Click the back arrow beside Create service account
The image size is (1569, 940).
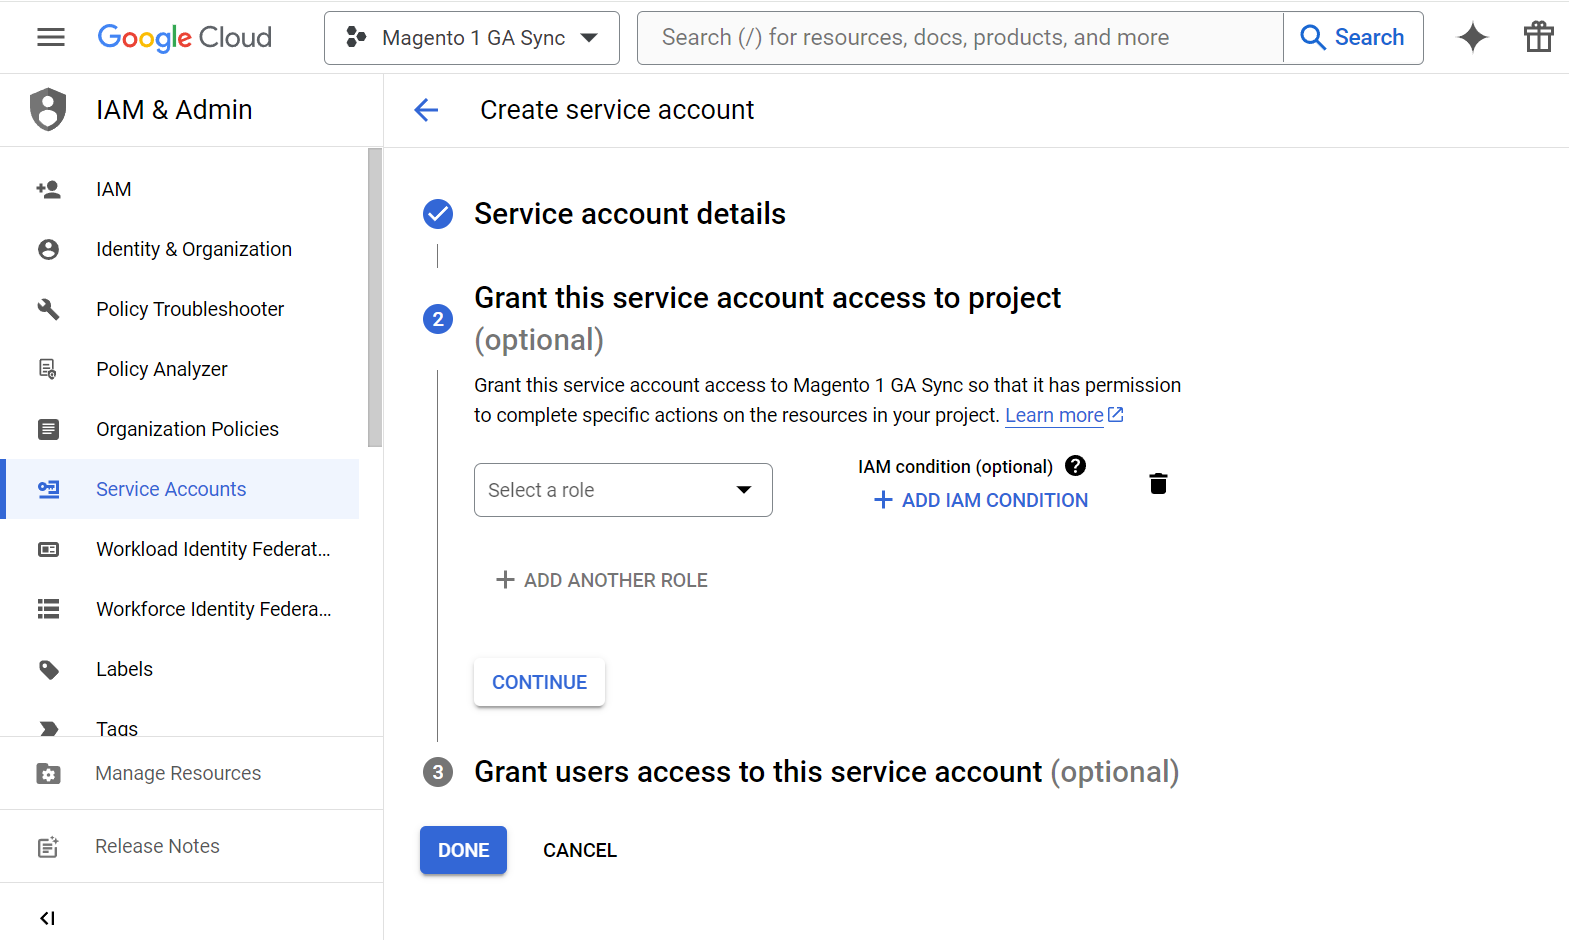click(427, 110)
